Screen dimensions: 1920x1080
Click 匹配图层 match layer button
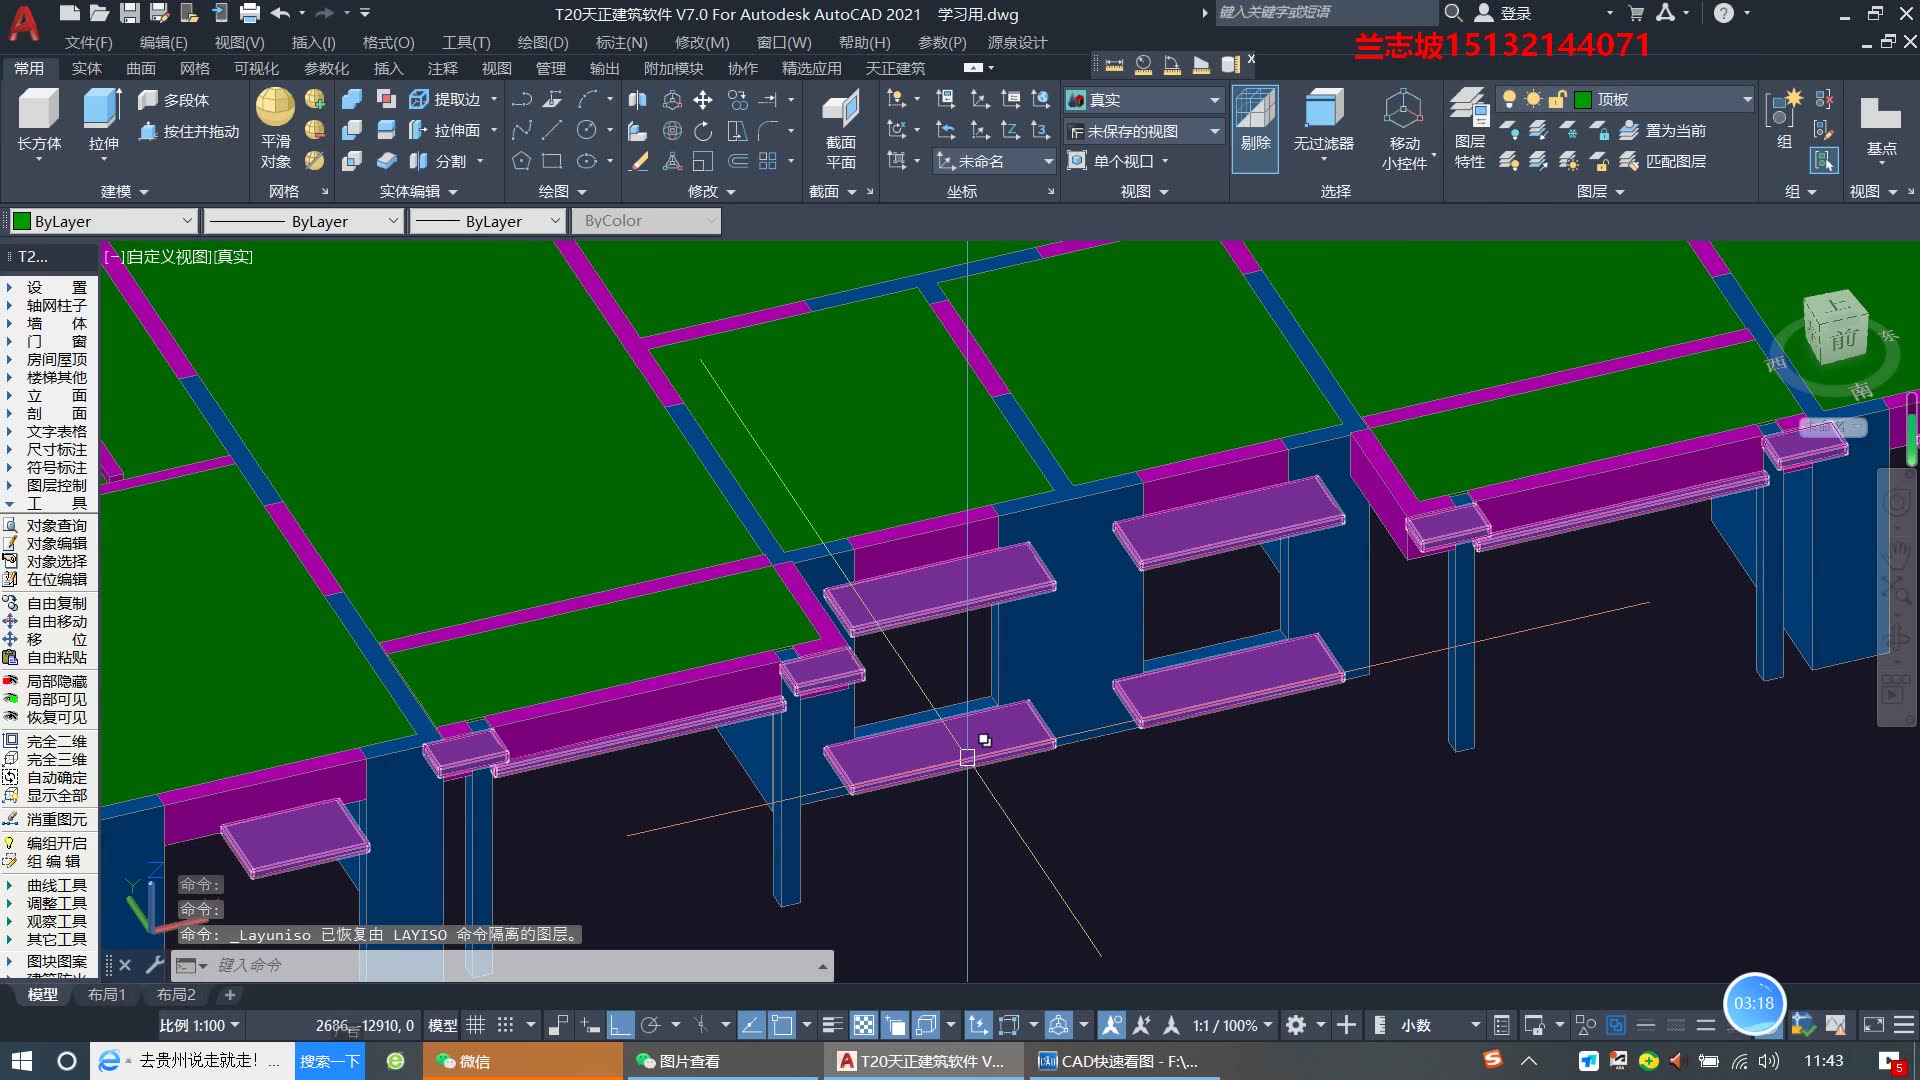(1663, 161)
